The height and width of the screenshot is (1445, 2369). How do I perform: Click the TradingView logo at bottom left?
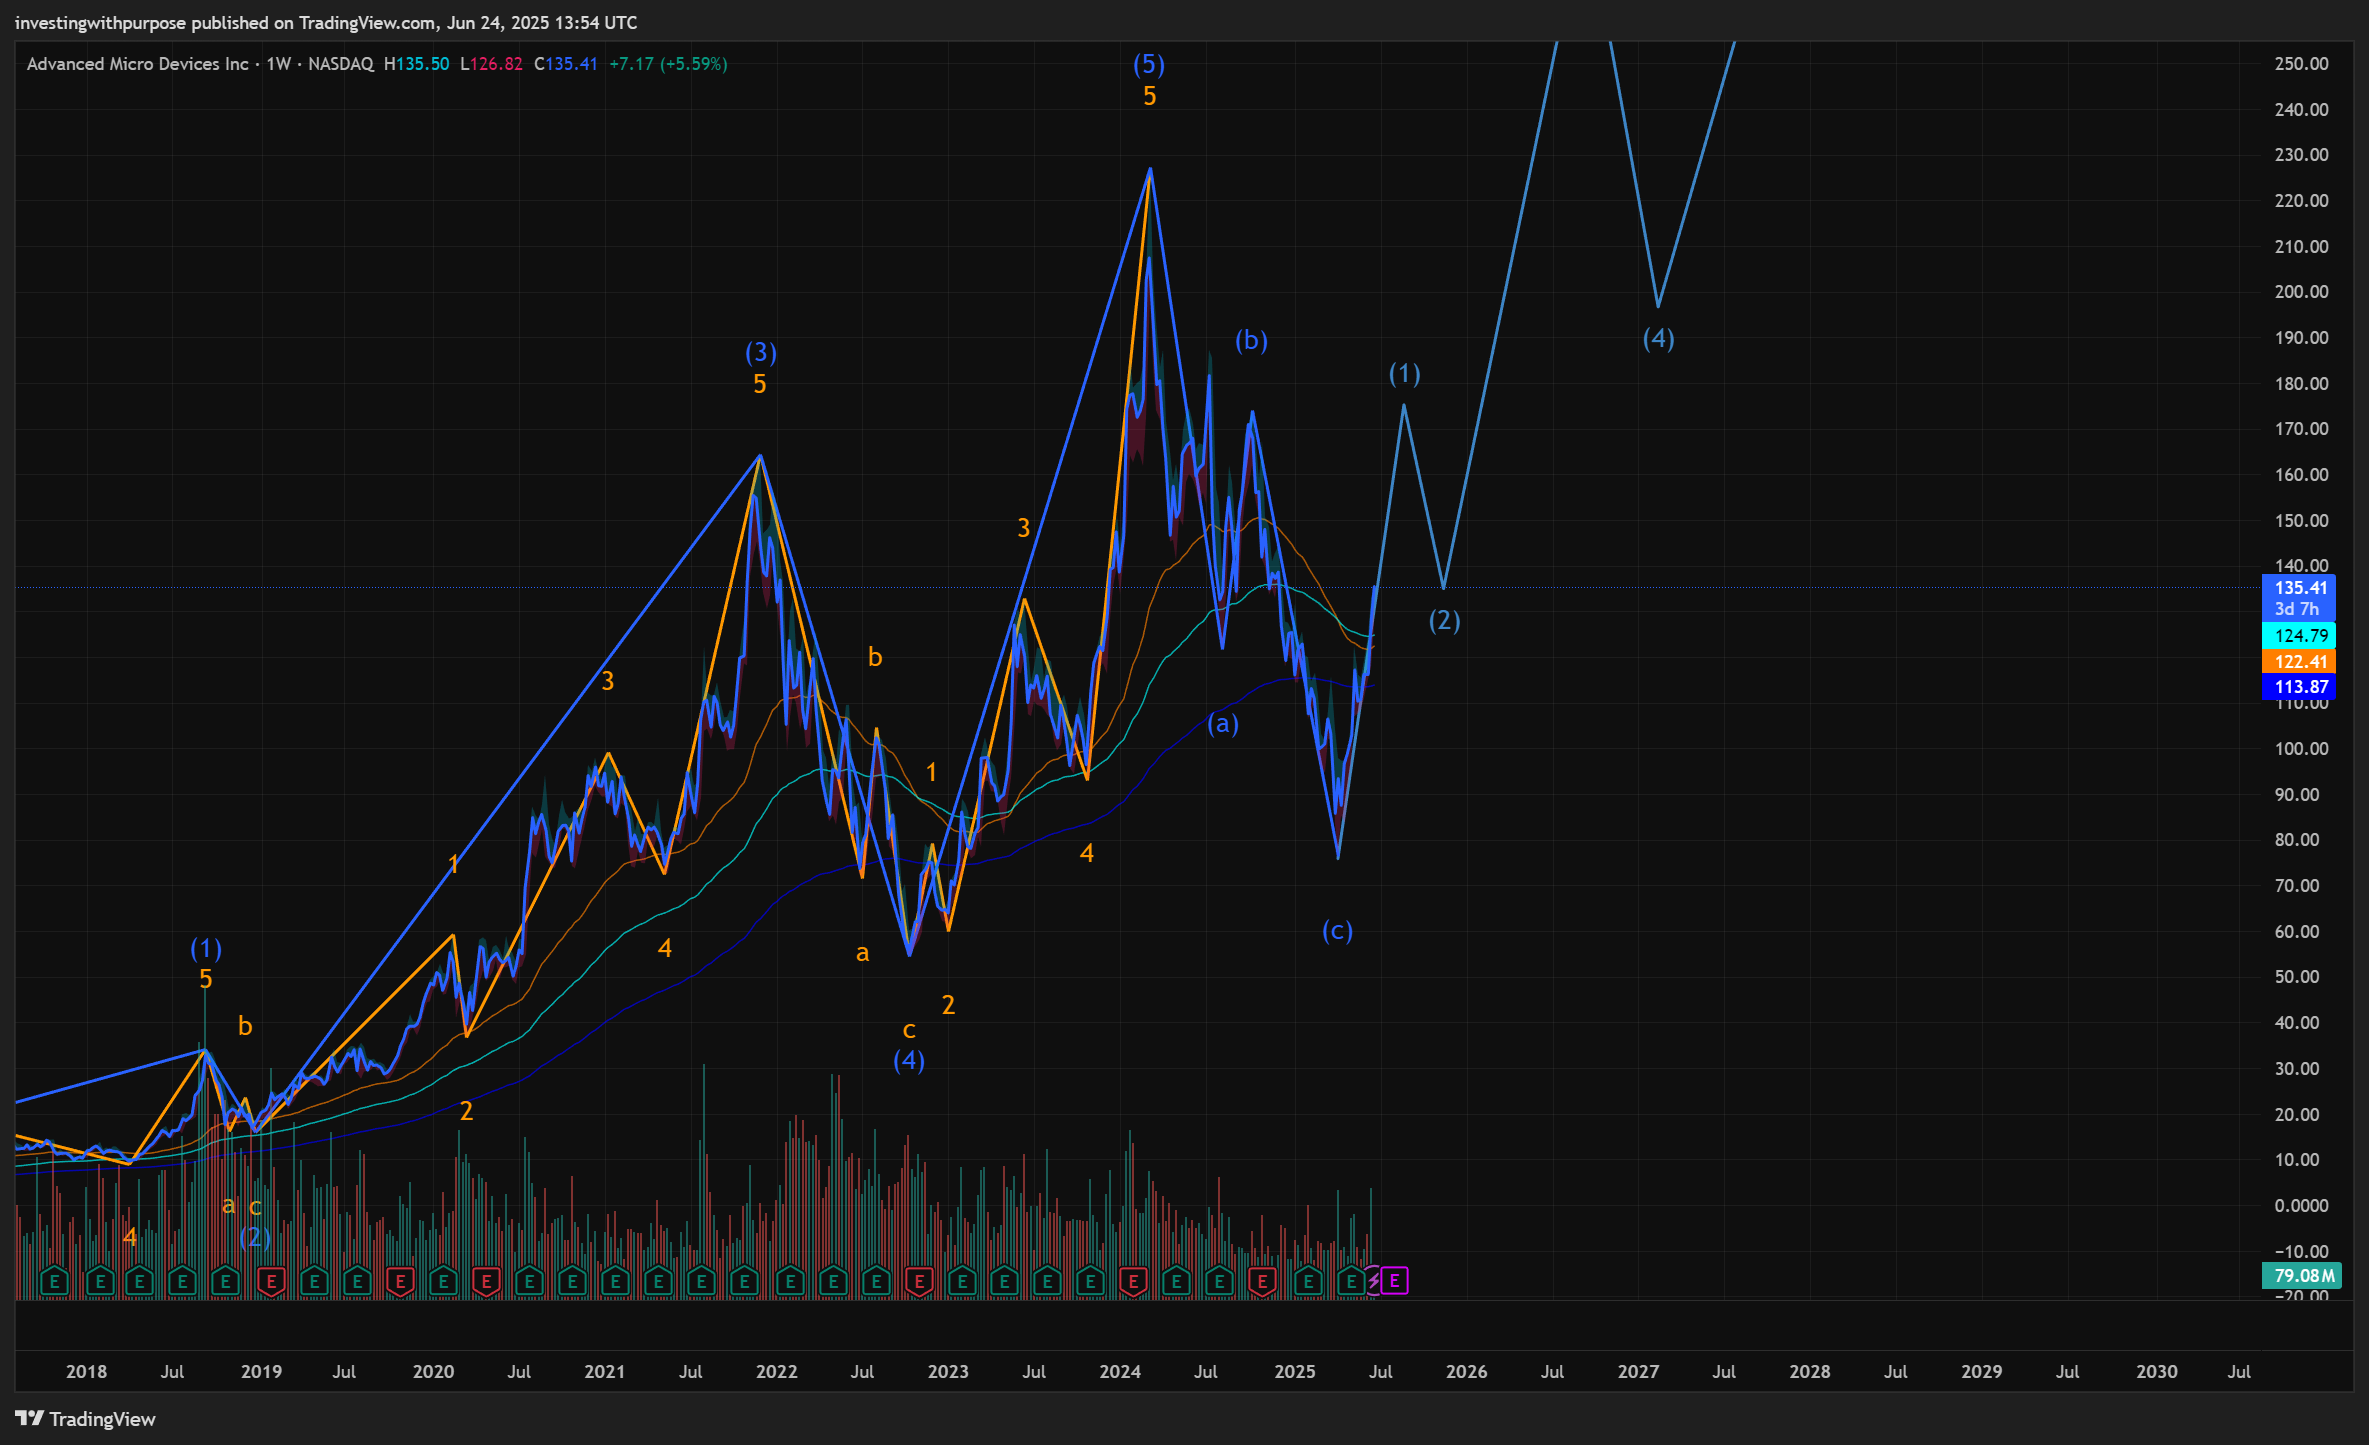click(x=86, y=1419)
